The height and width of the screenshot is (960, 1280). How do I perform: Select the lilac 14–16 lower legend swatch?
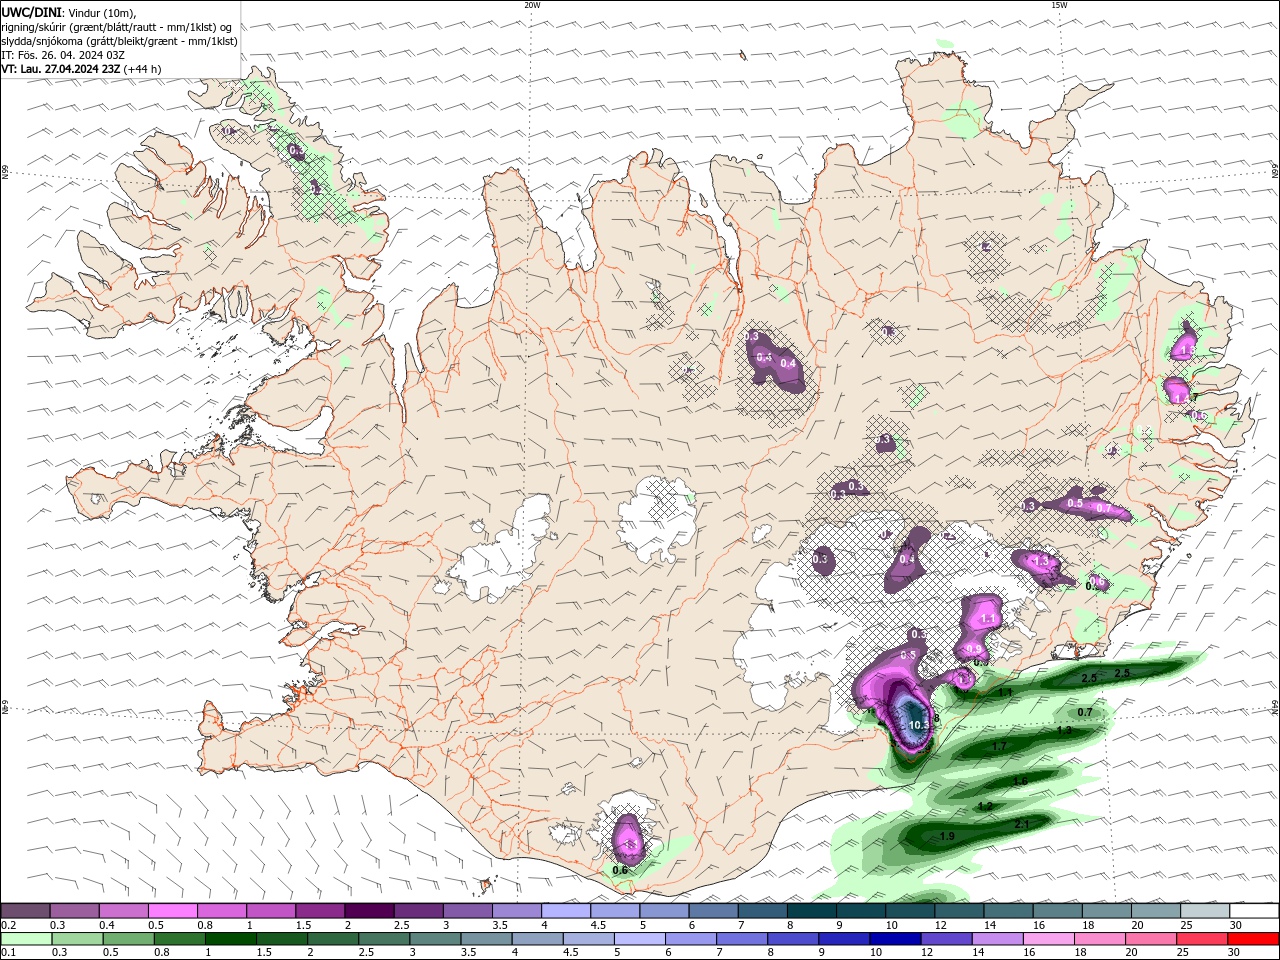[998, 939]
